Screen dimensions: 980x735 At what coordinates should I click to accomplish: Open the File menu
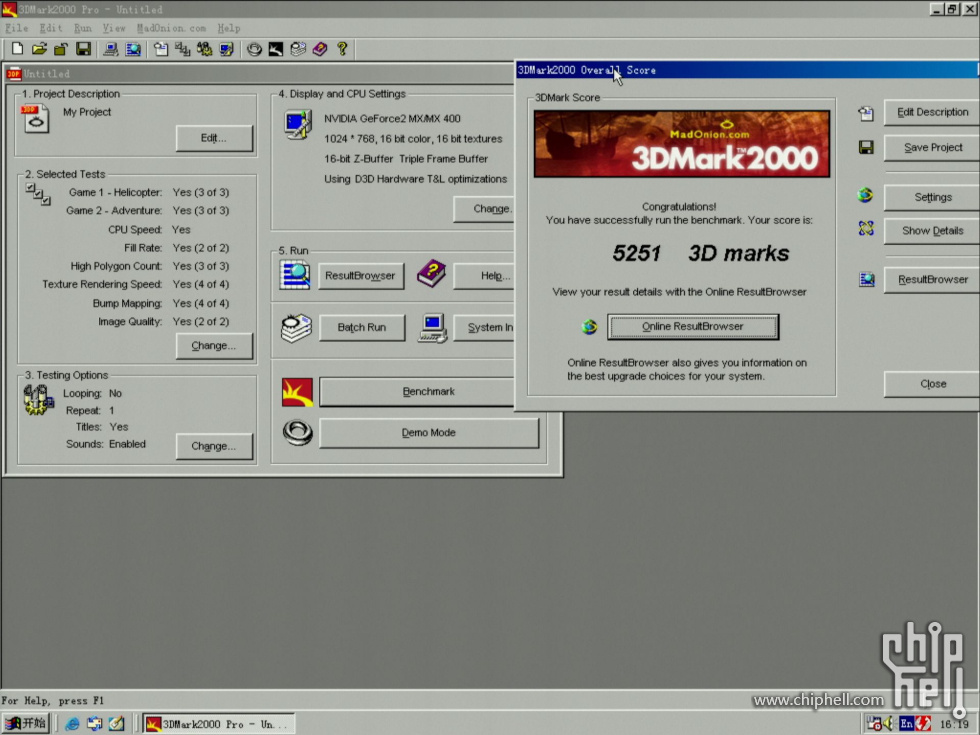(16, 28)
